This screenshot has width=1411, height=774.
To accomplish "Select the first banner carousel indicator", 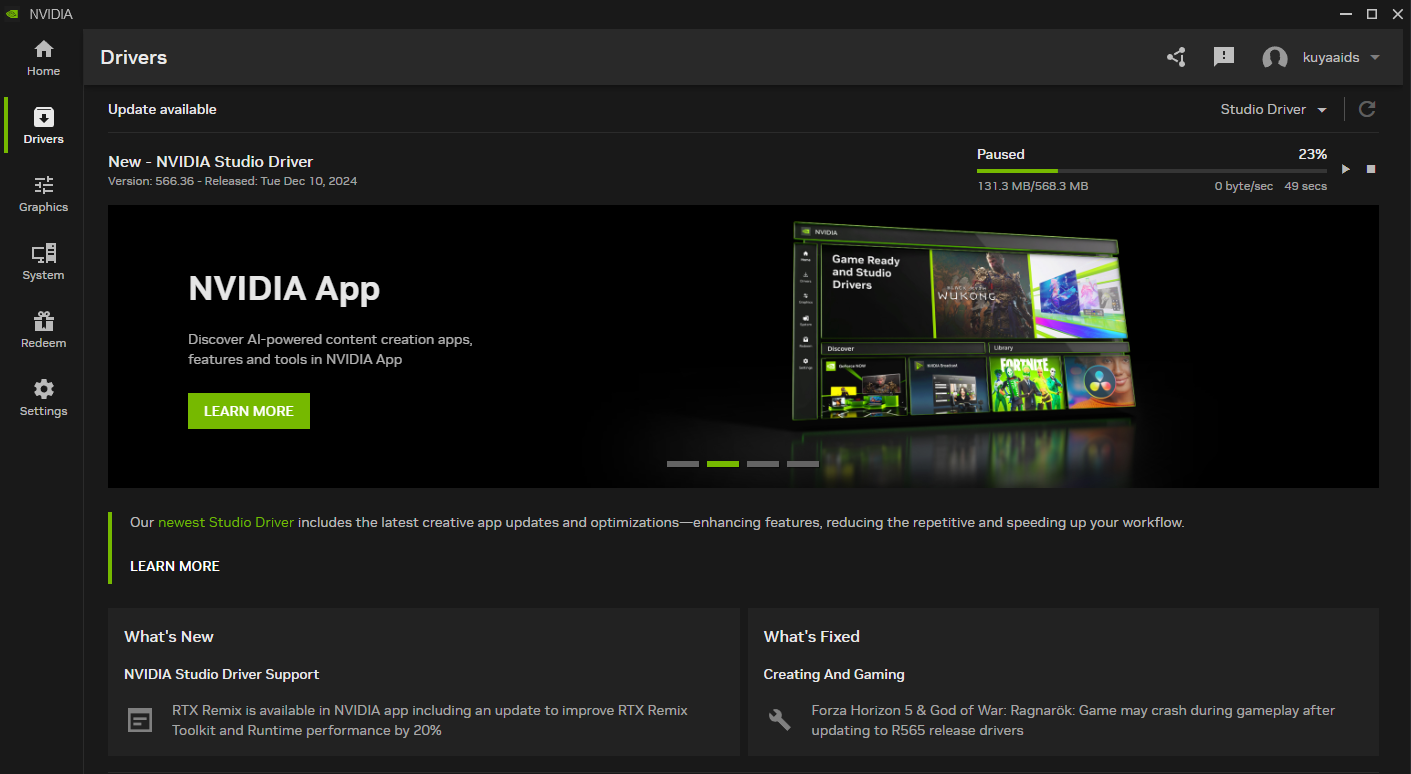I will (683, 464).
